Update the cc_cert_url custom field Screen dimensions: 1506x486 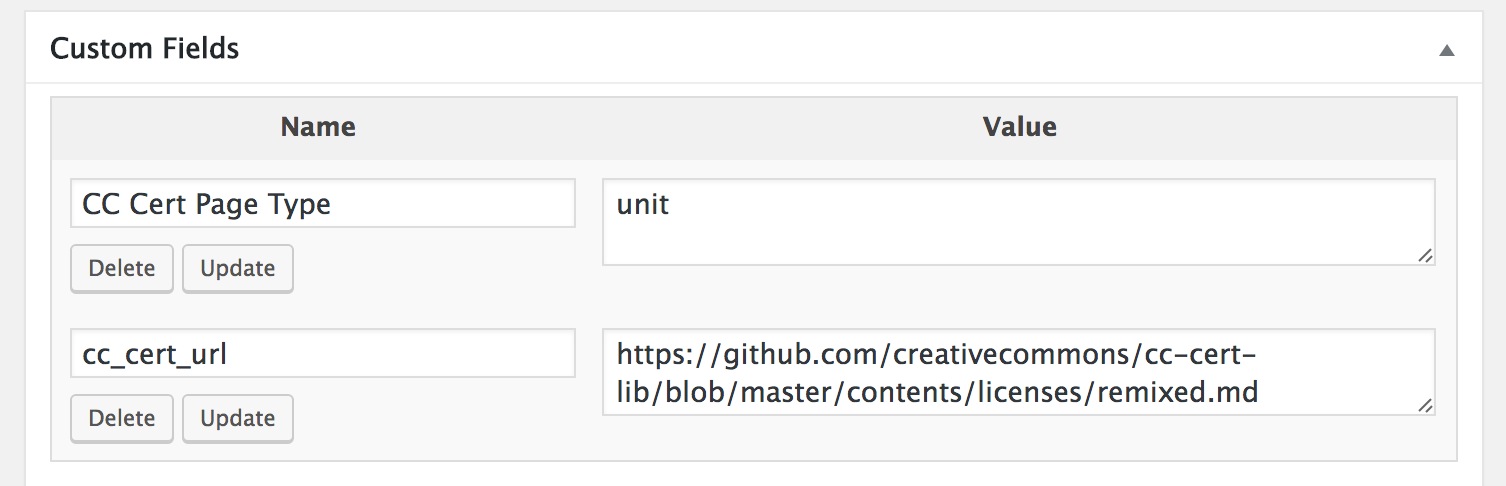tap(237, 418)
